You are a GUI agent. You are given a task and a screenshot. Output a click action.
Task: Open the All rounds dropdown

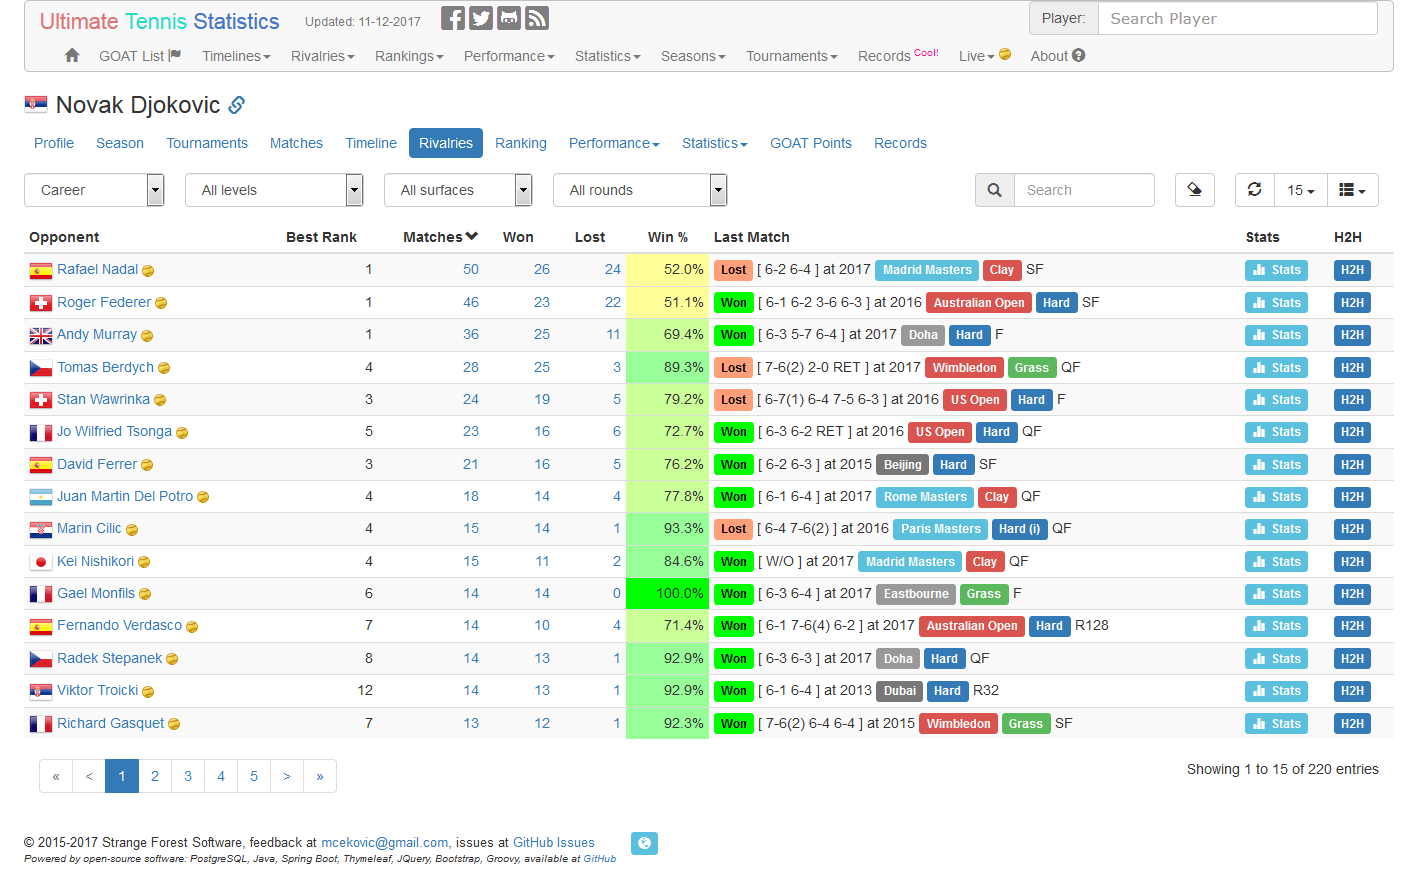(x=640, y=190)
